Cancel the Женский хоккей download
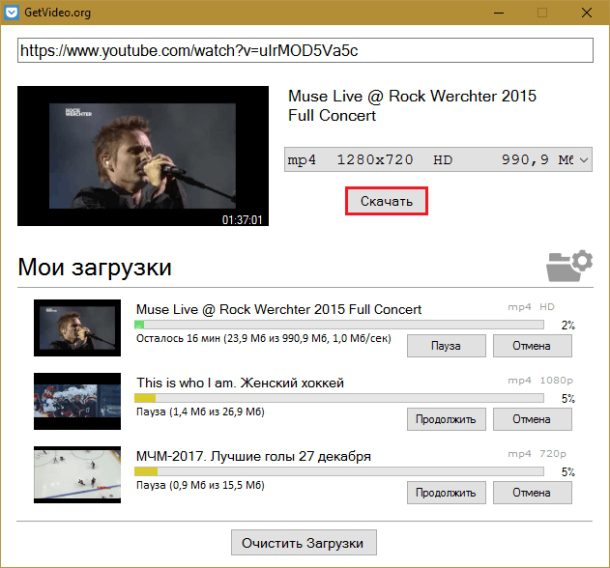 click(532, 419)
